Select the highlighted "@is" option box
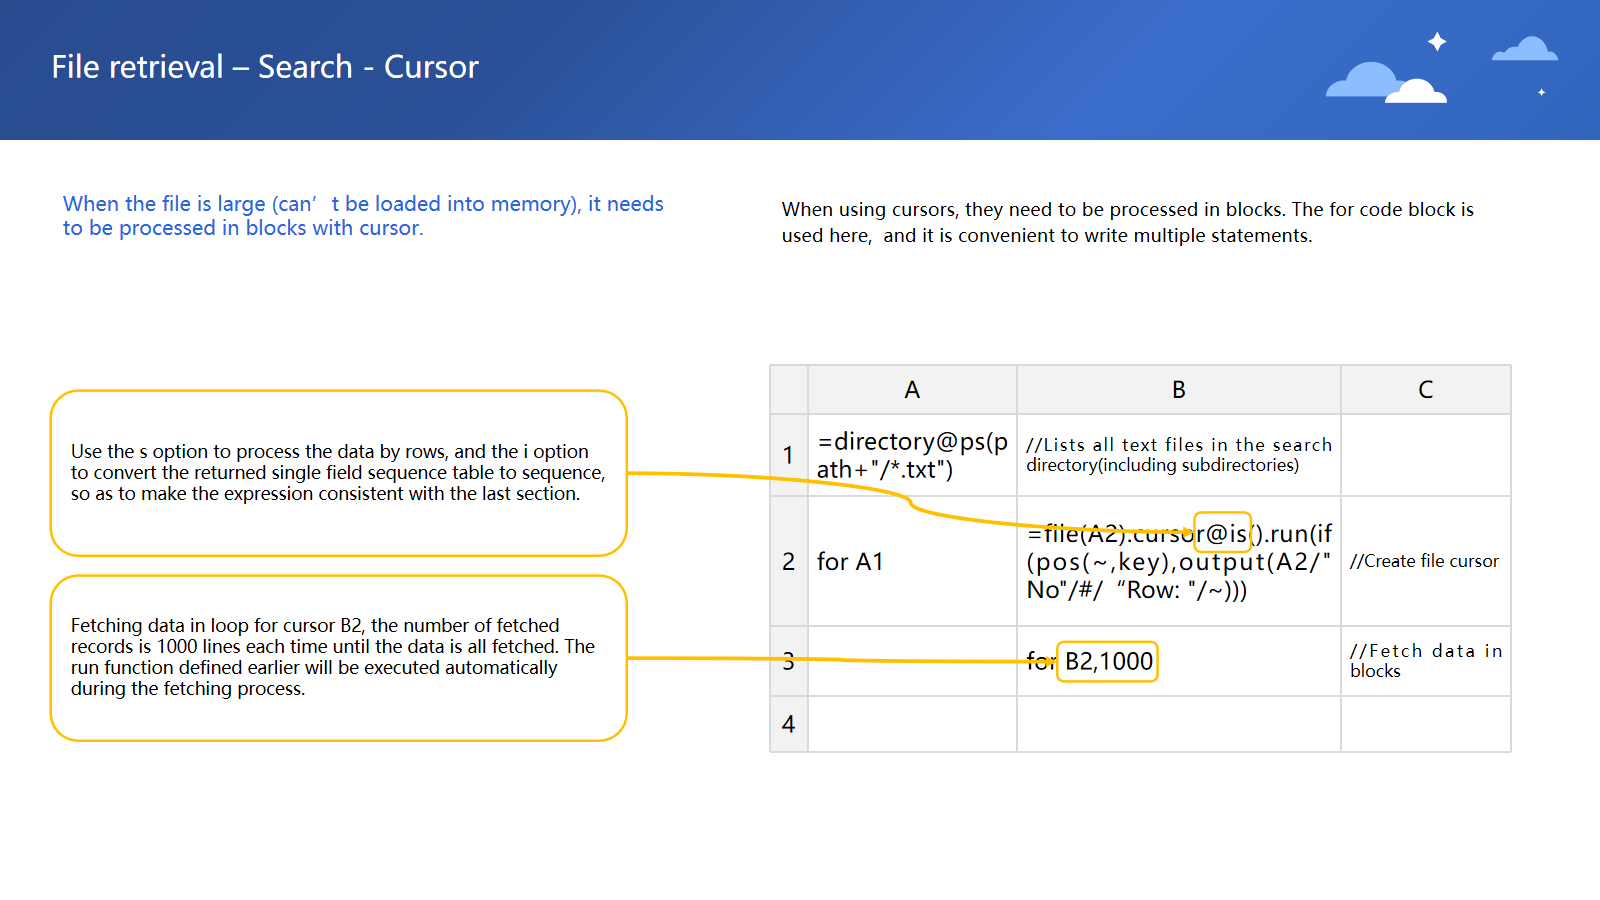Viewport: 1600px width, 900px height. [1222, 533]
